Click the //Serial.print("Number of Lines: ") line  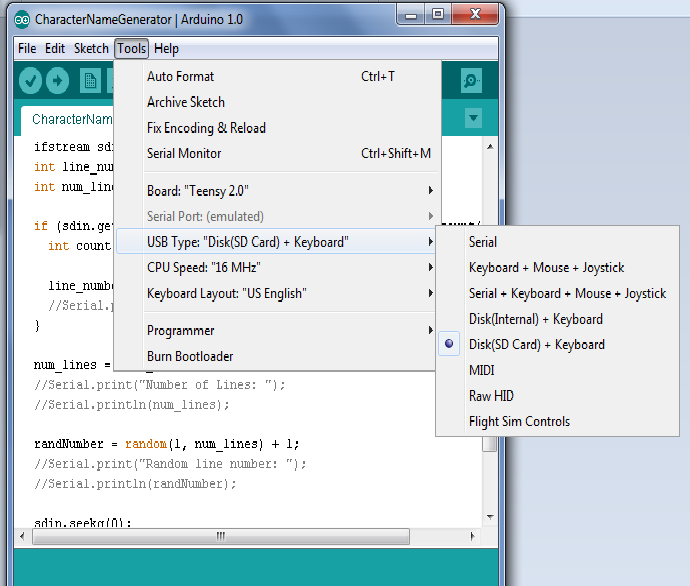point(160,385)
